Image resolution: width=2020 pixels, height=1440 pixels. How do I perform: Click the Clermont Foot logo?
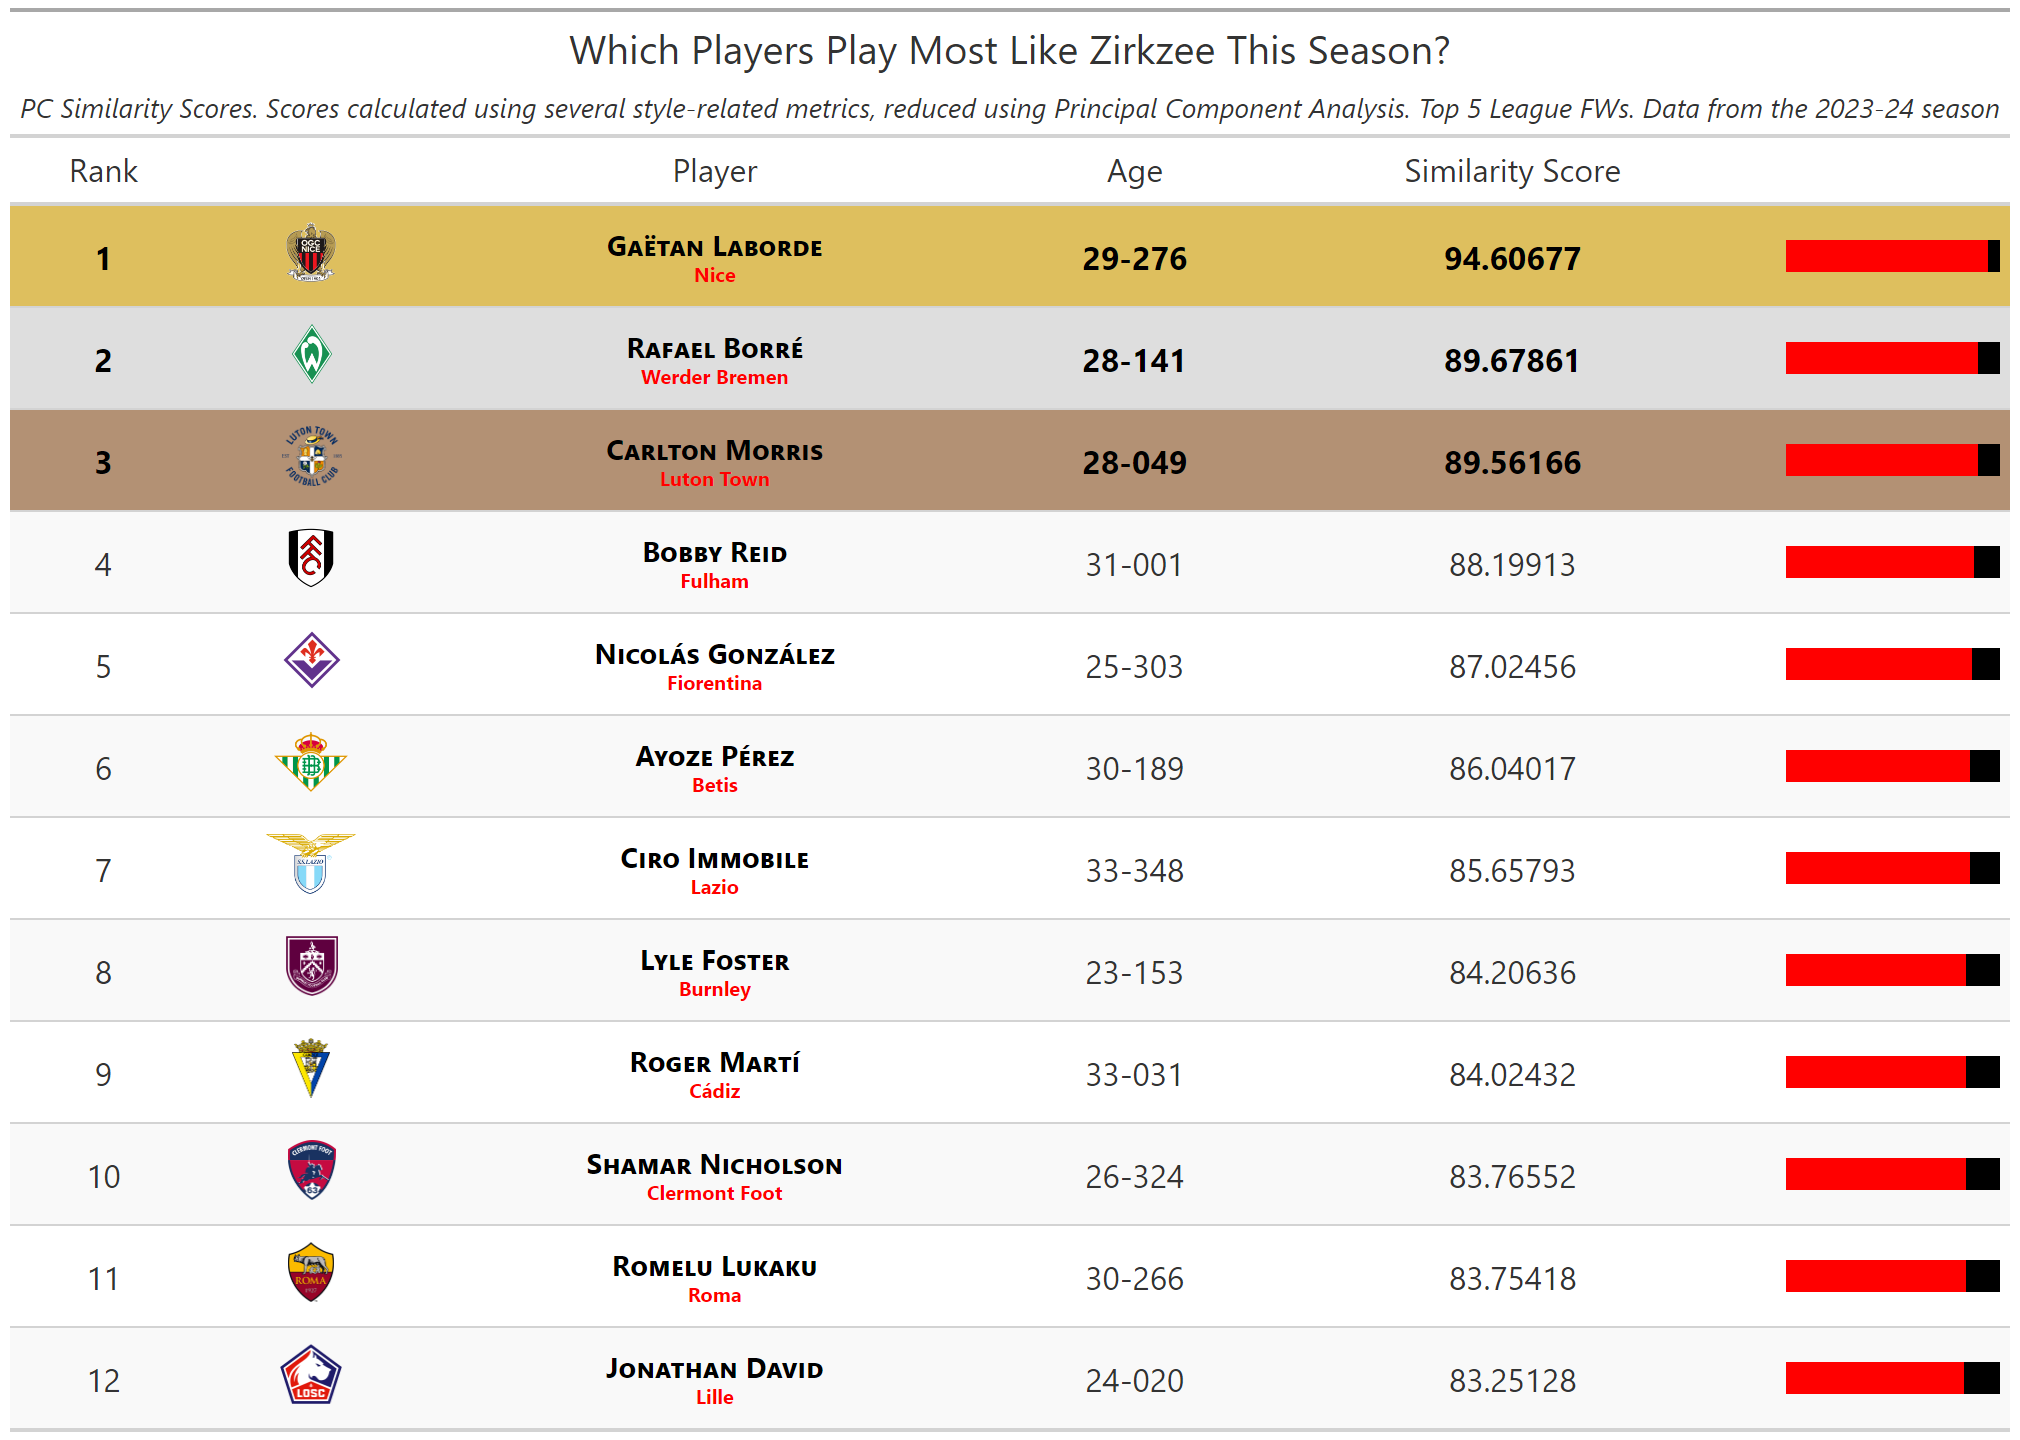[311, 1170]
